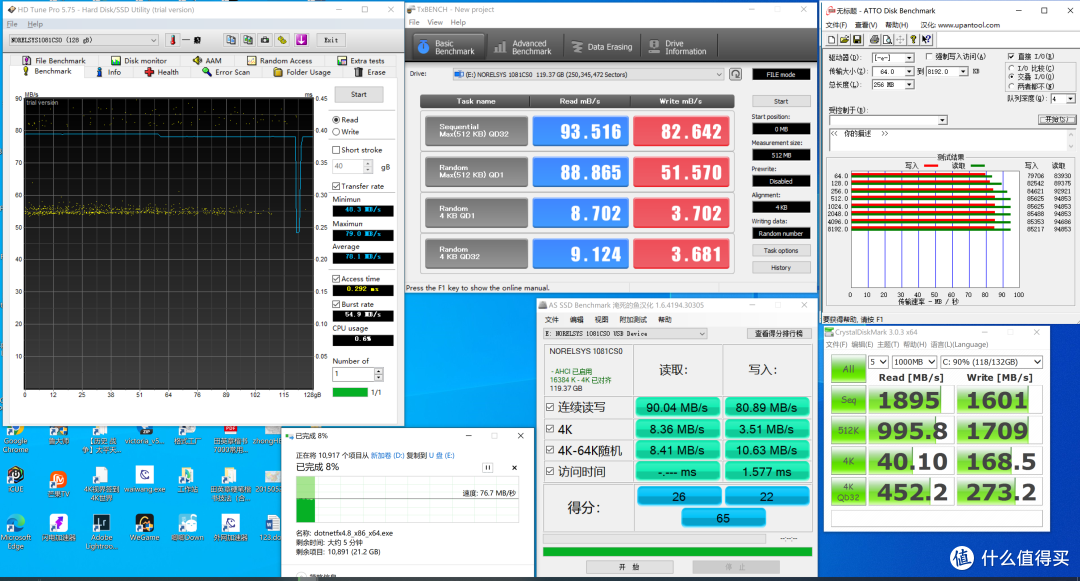1080x581 pixels.
Task: Open CrystalDiskMark test count dropdown showing 5
Action: [878, 362]
